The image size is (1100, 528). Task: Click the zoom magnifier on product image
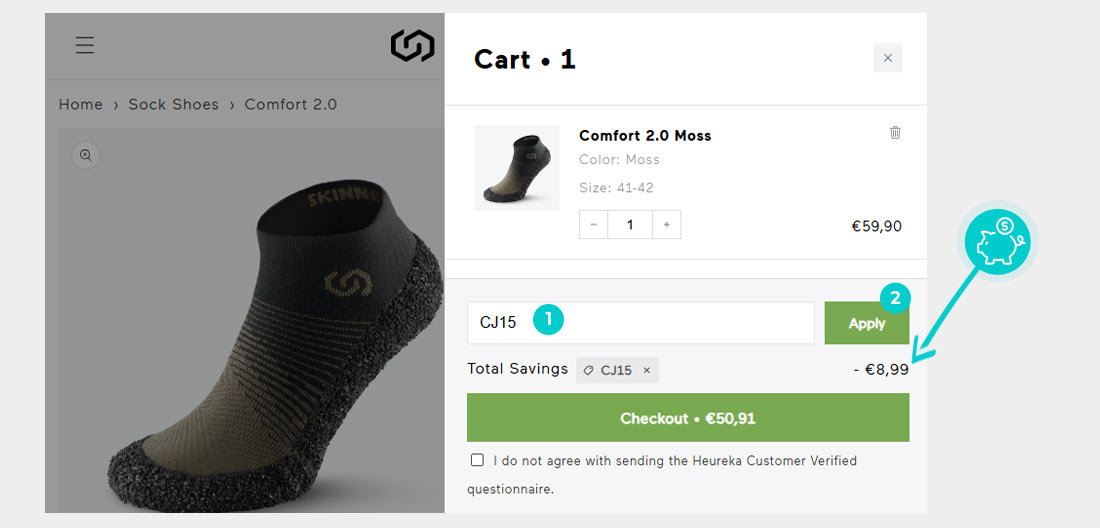pyautogui.click(x=86, y=156)
